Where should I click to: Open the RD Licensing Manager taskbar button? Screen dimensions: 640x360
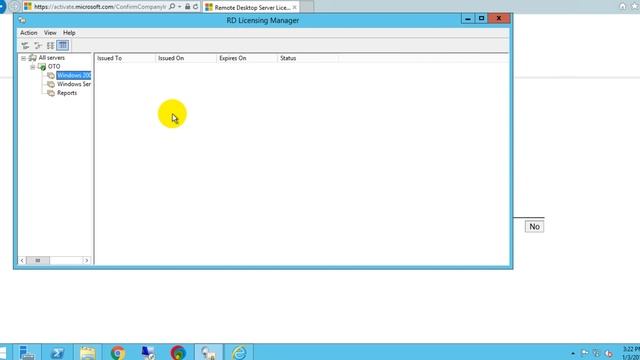209,352
